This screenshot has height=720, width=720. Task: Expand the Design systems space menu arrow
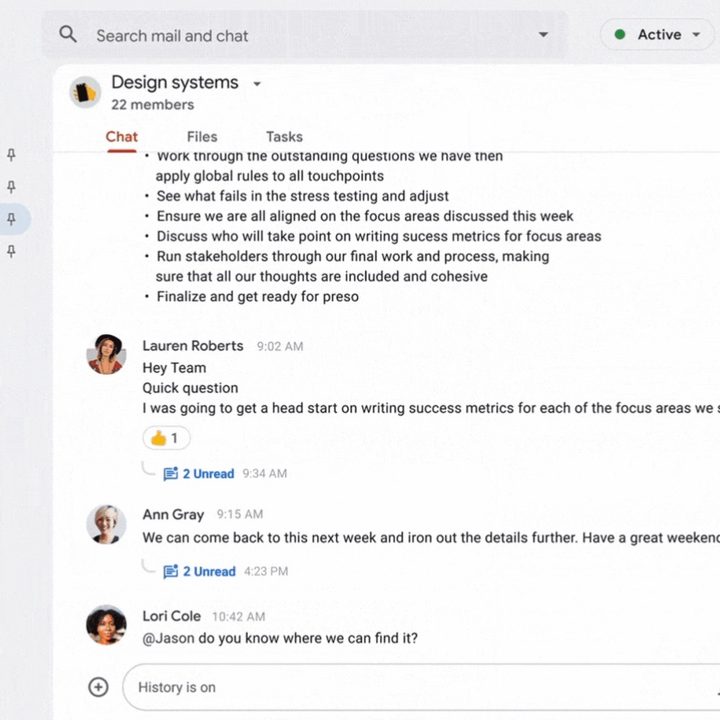257,84
